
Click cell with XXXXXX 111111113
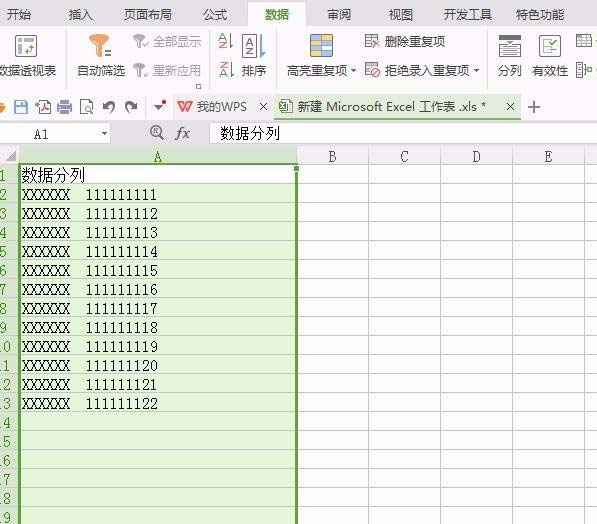pyautogui.click(x=158, y=232)
